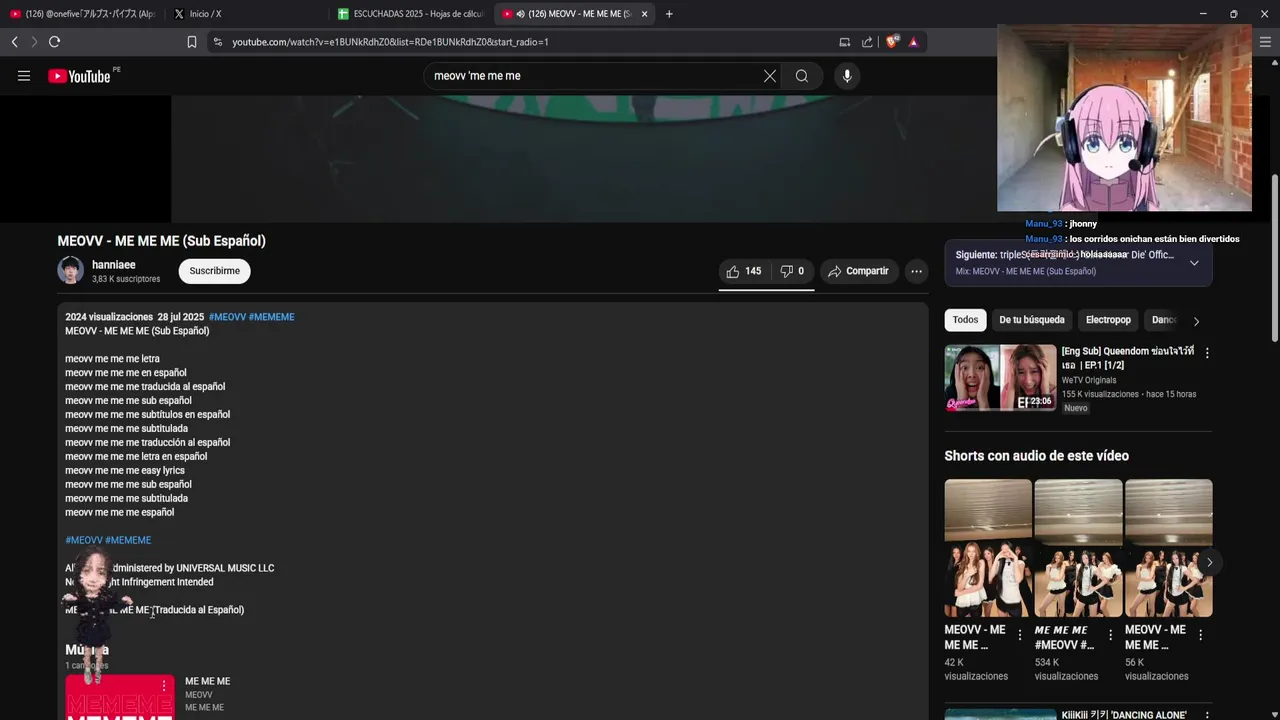Open the top #MEOVV hashtag beside the date
This screenshot has height=720, width=1280.
click(x=227, y=317)
